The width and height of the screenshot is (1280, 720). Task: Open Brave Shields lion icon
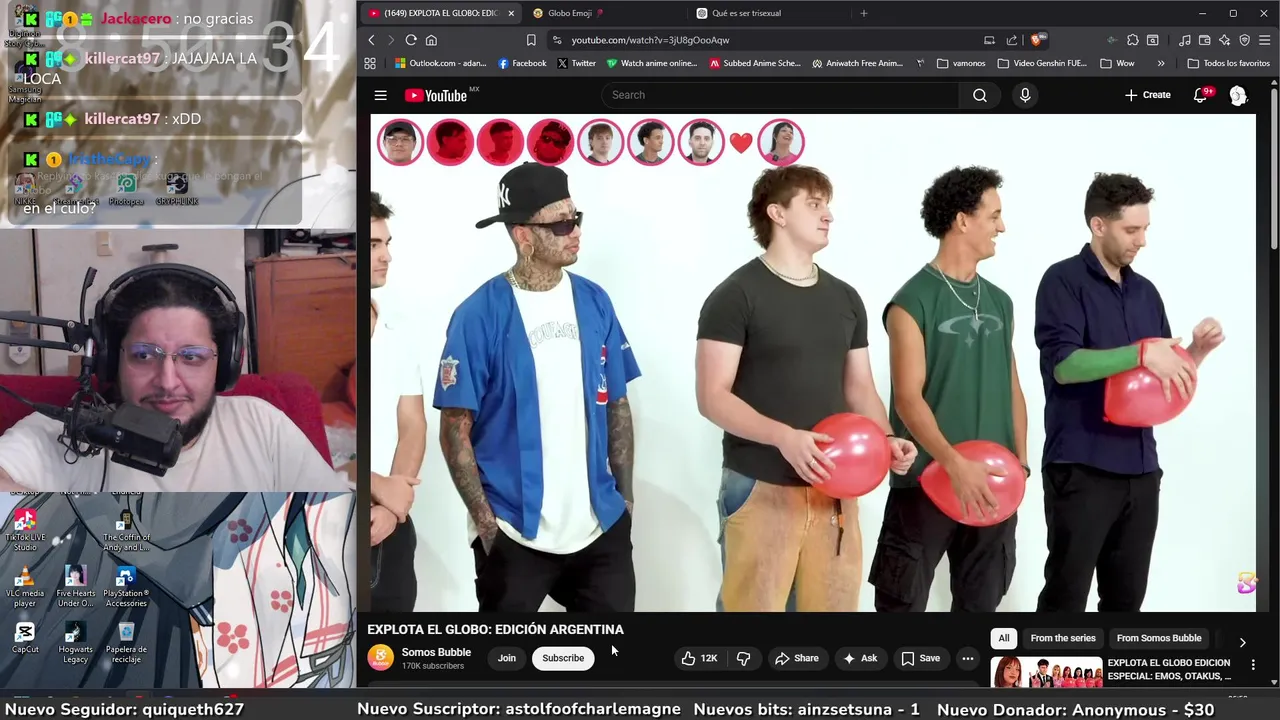[1037, 40]
